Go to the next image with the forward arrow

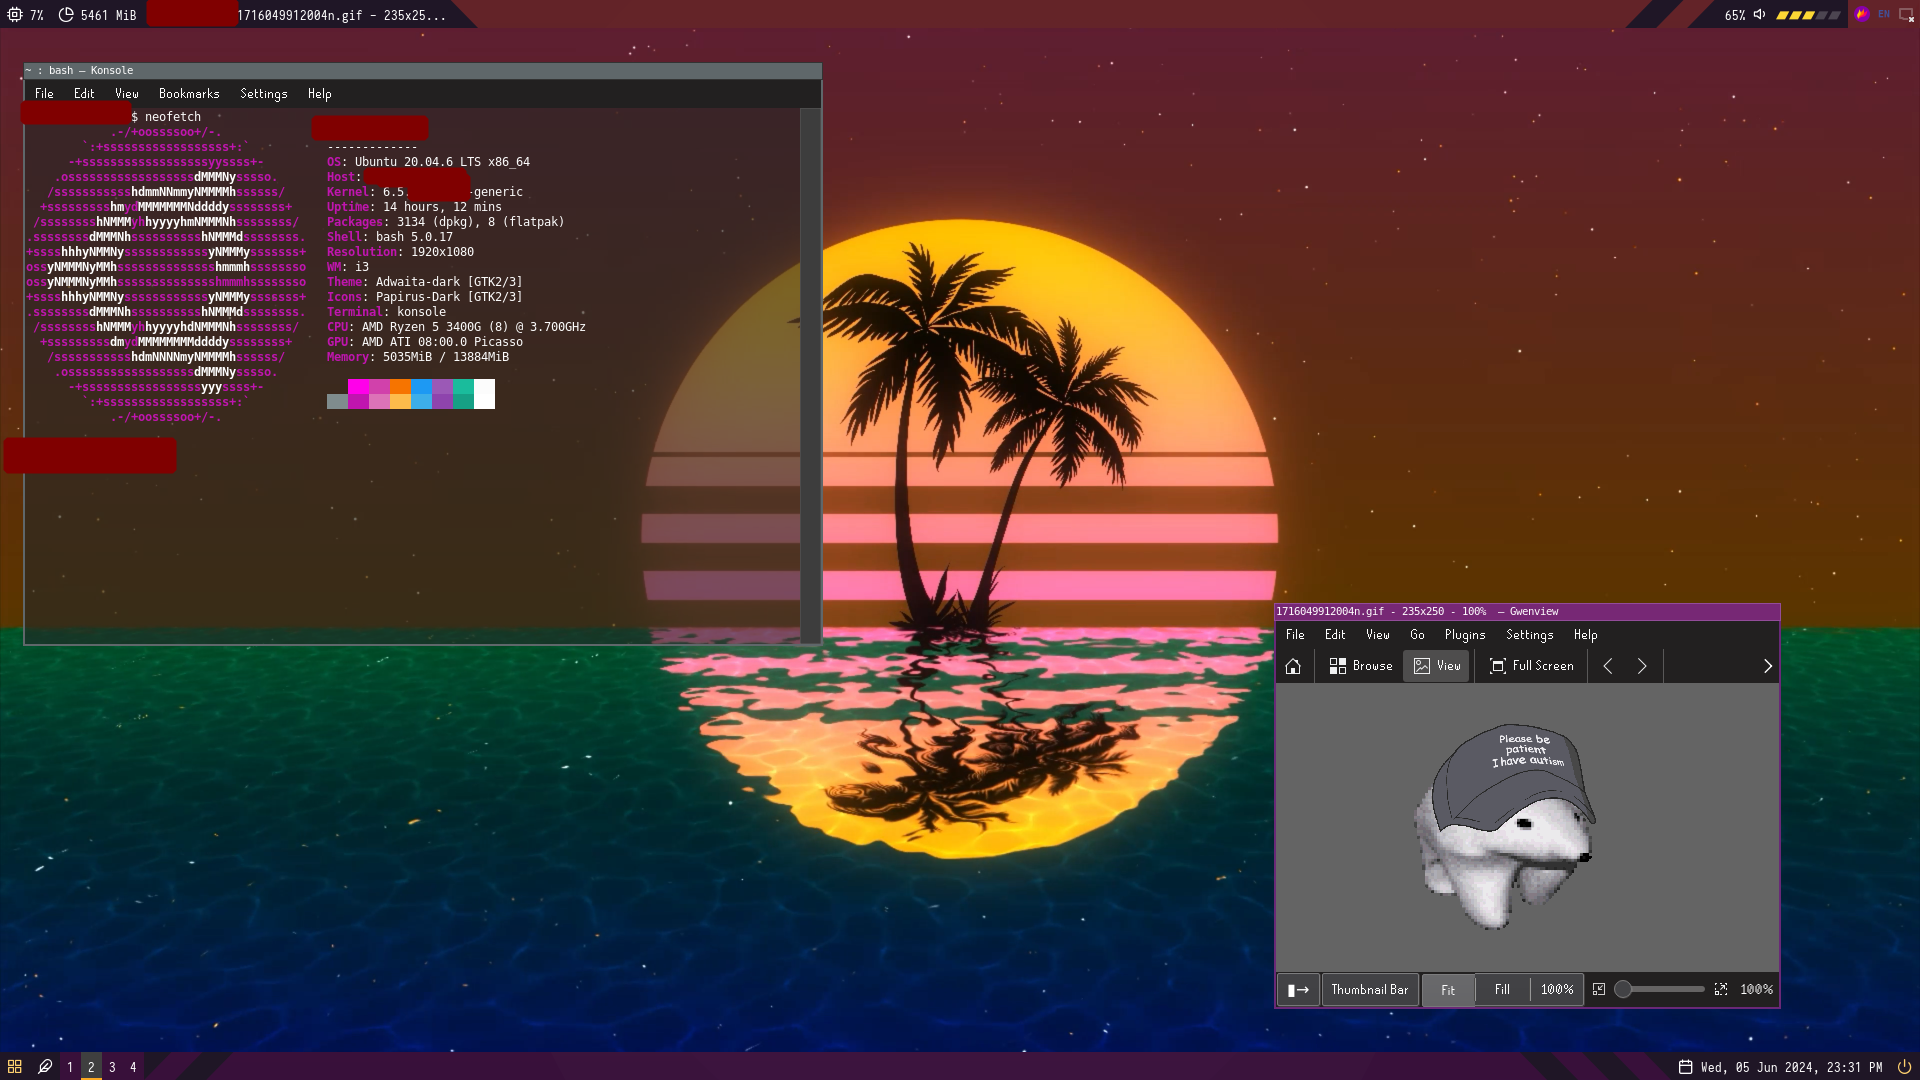click(1641, 665)
